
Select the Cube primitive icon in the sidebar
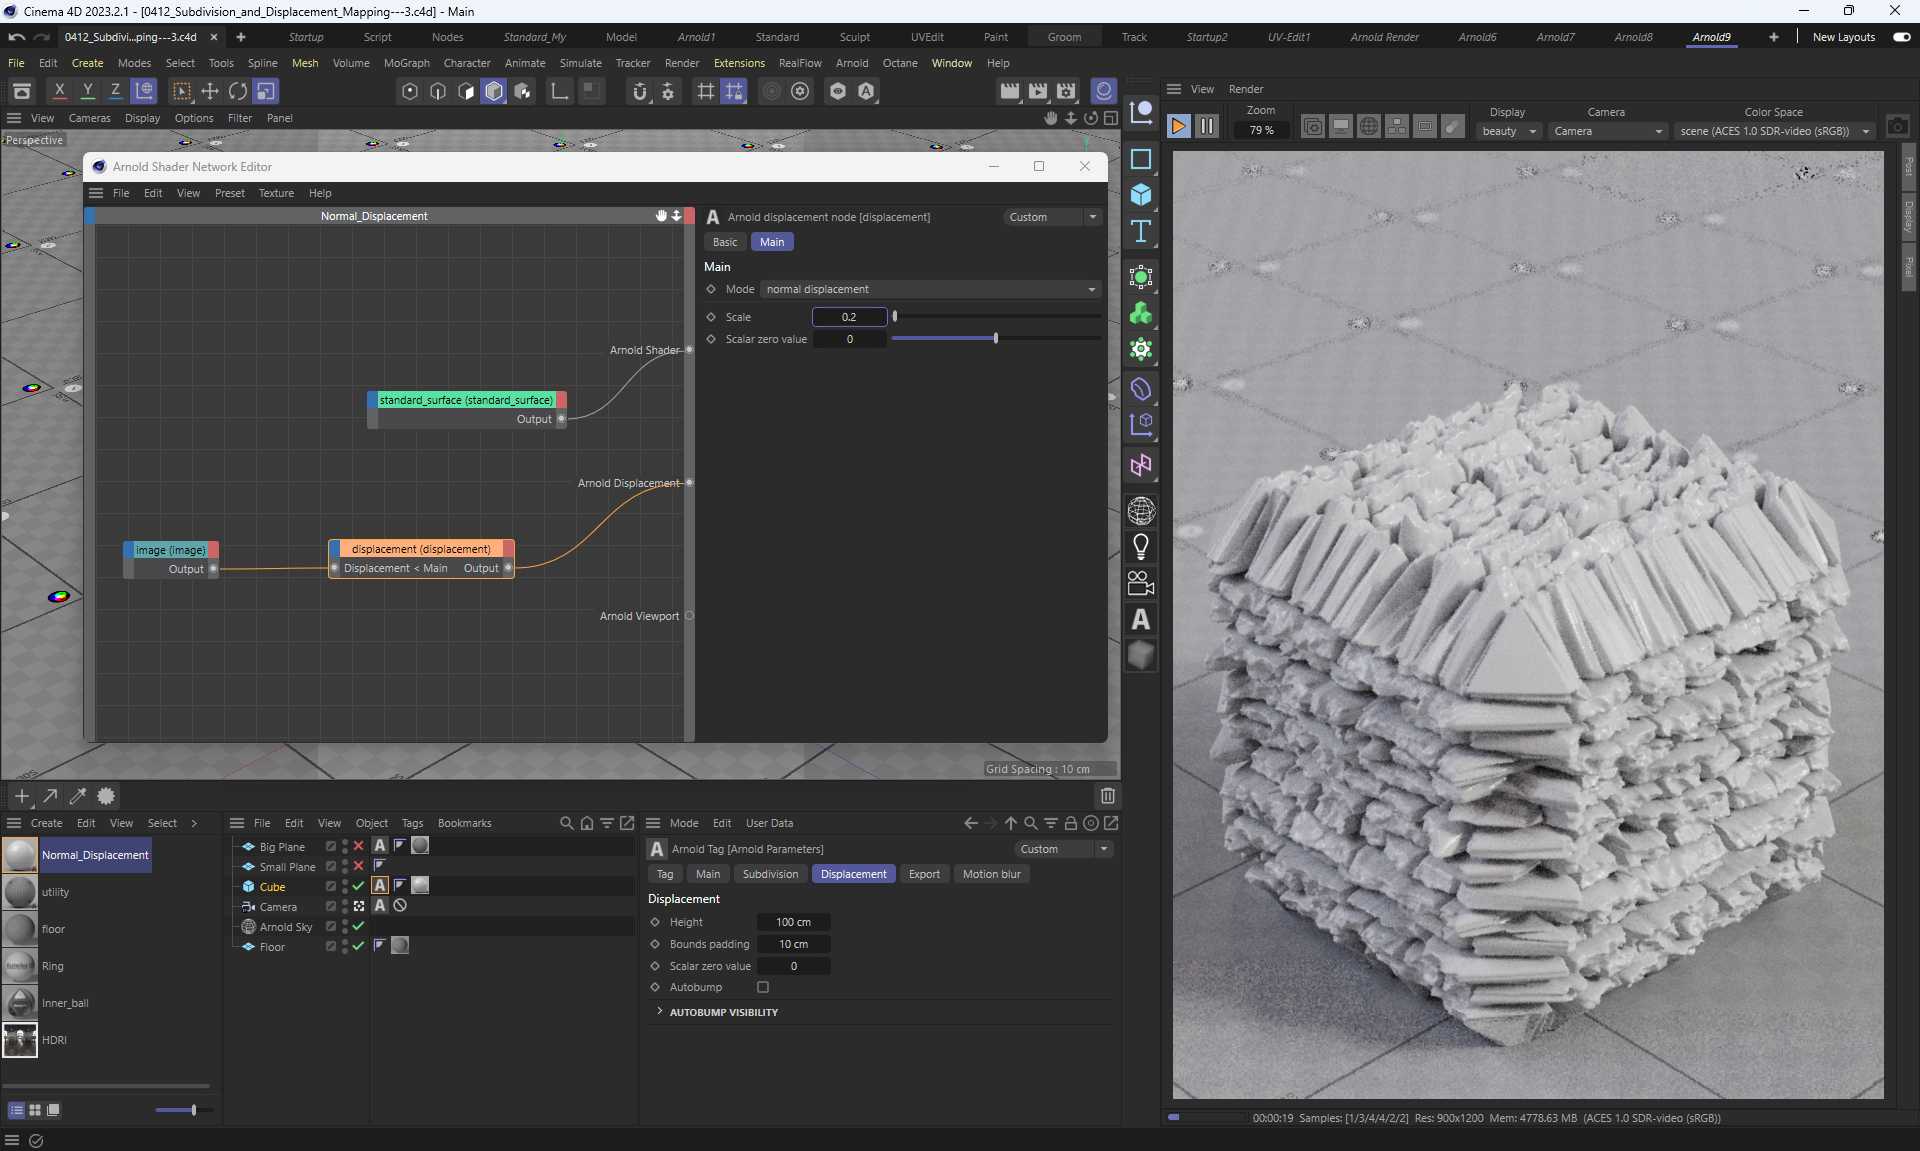(1141, 195)
